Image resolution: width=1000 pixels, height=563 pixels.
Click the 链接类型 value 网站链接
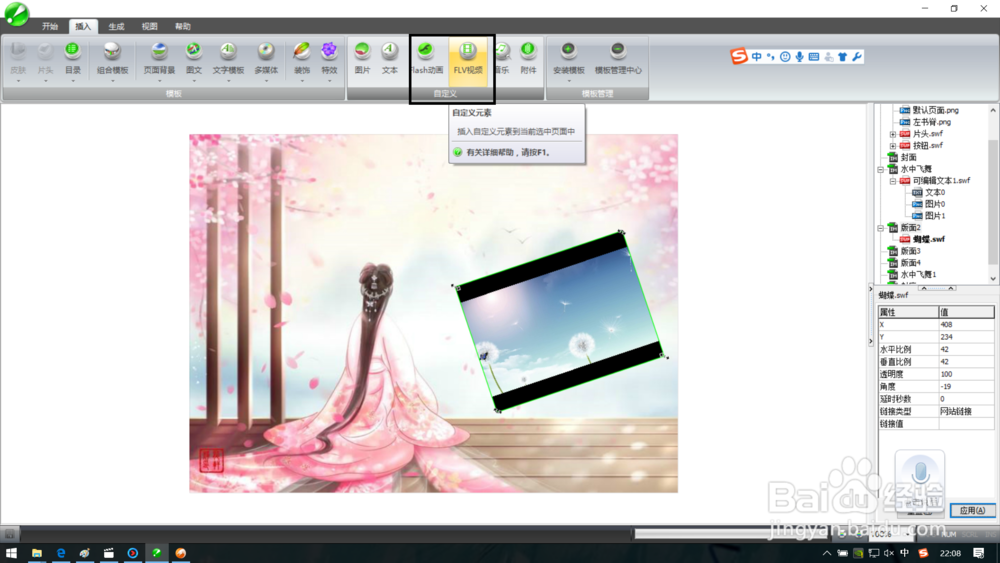(x=966, y=411)
